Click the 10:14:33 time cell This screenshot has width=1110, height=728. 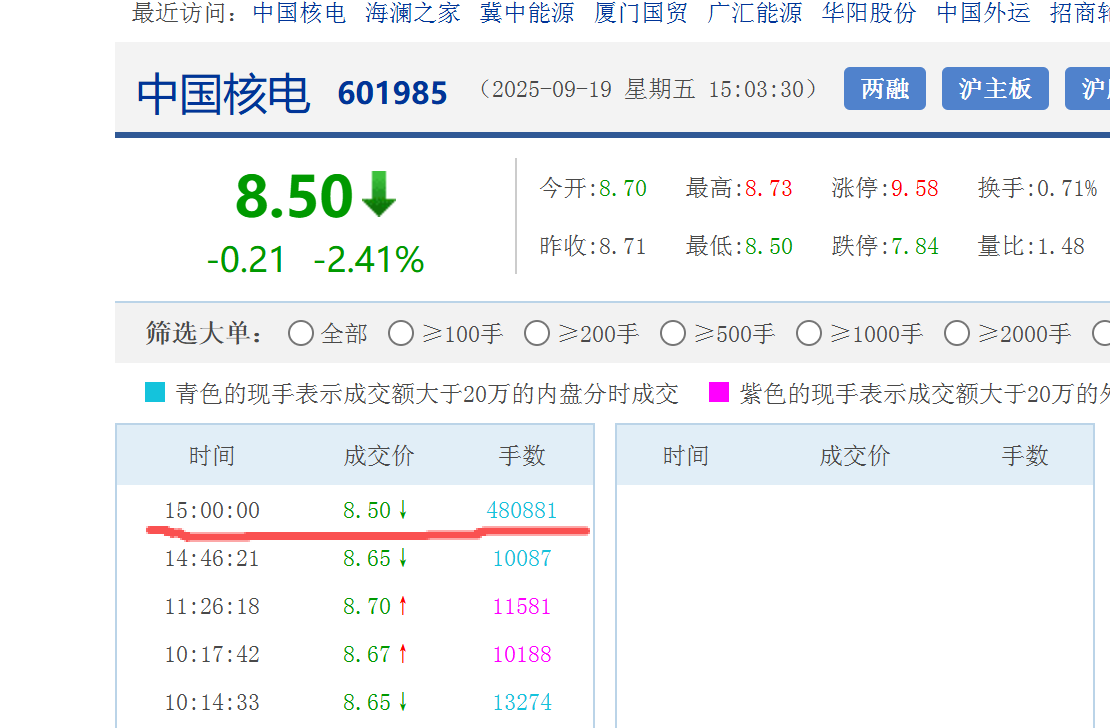[212, 703]
